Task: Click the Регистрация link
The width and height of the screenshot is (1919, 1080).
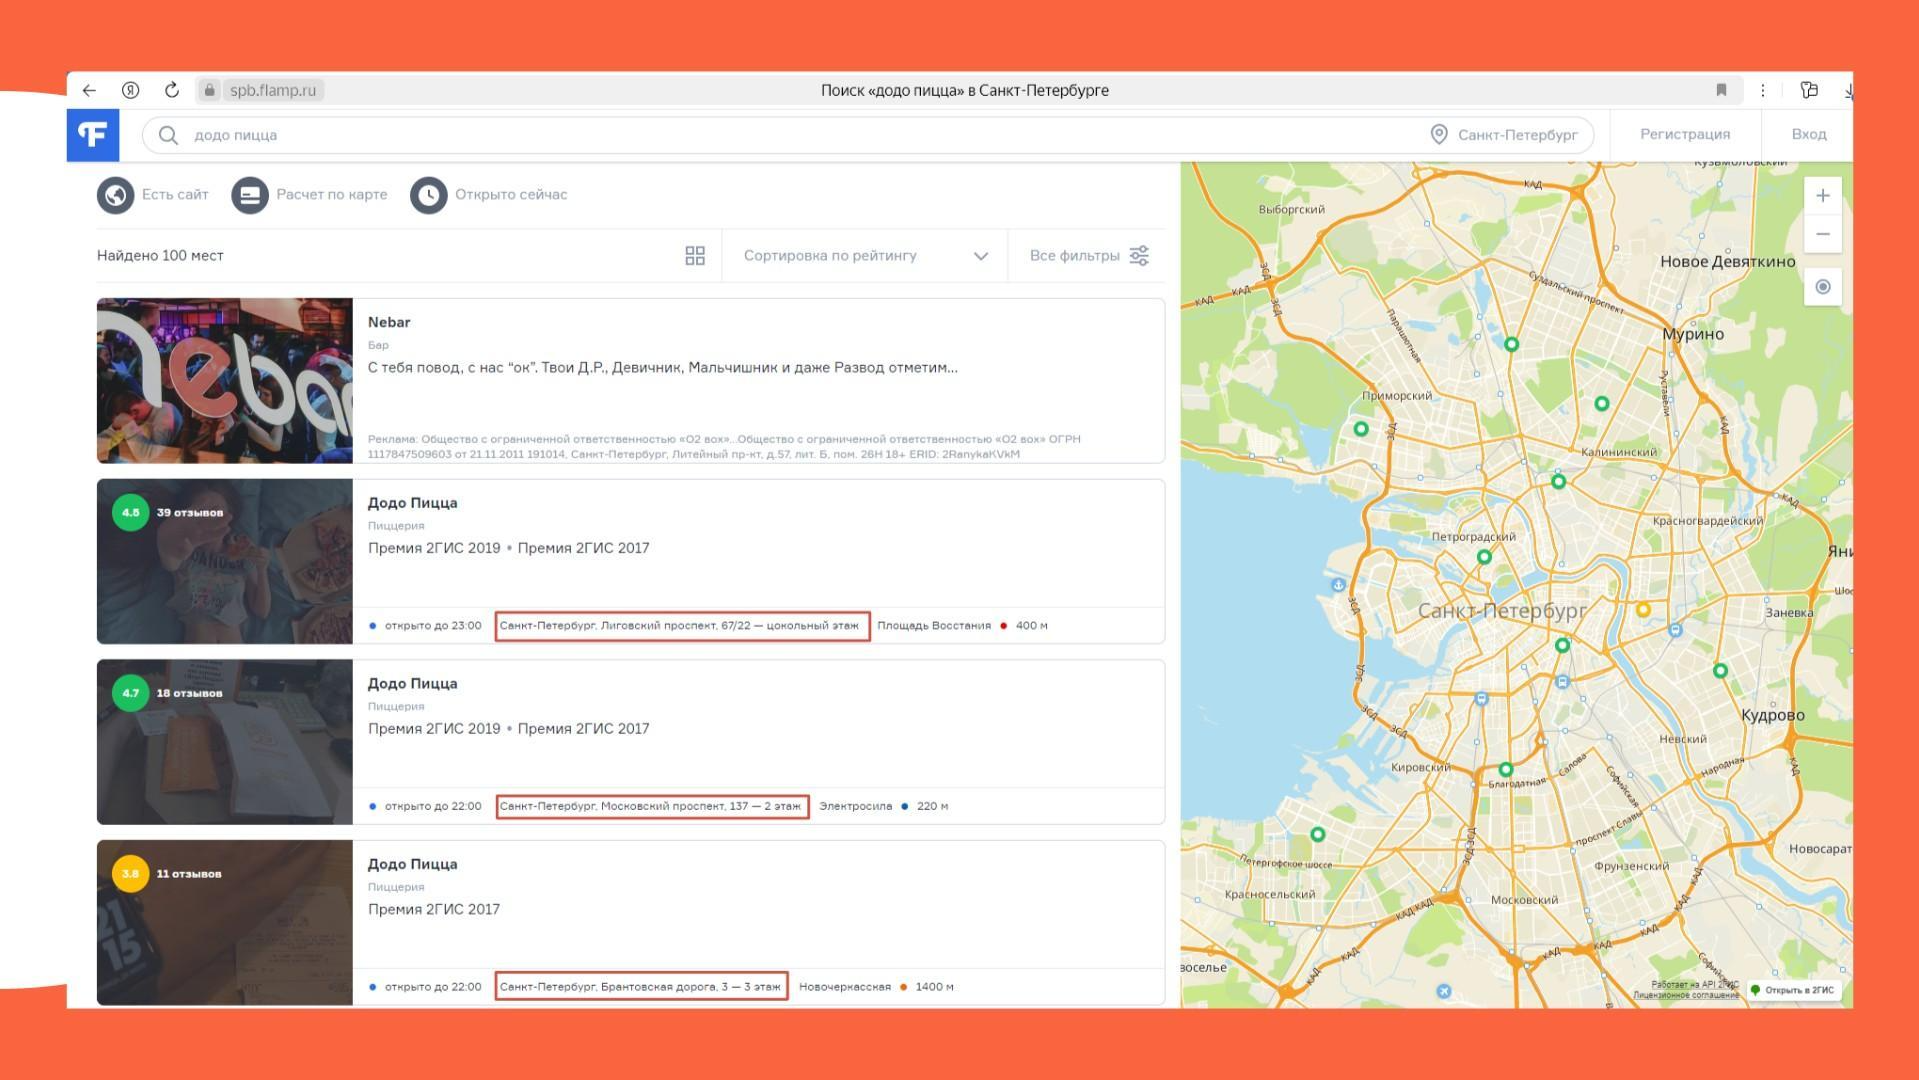Action: [x=1685, y=134]
